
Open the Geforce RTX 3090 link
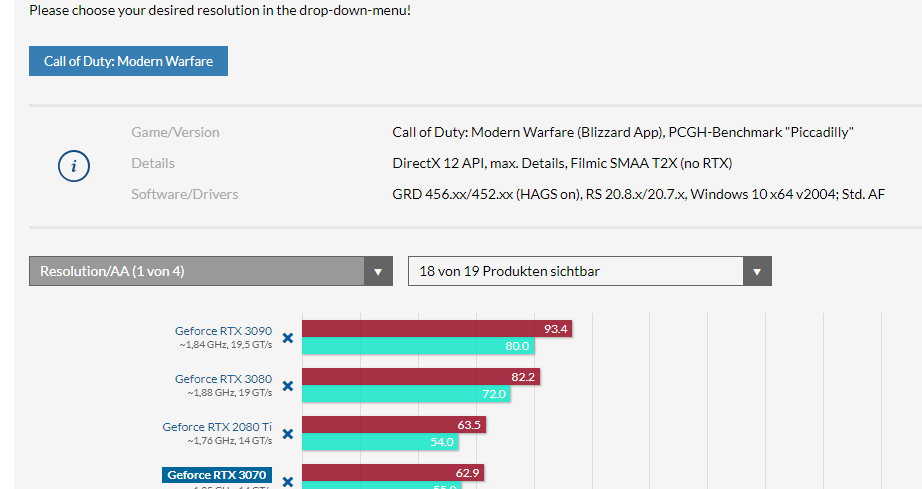click(223, 331)
